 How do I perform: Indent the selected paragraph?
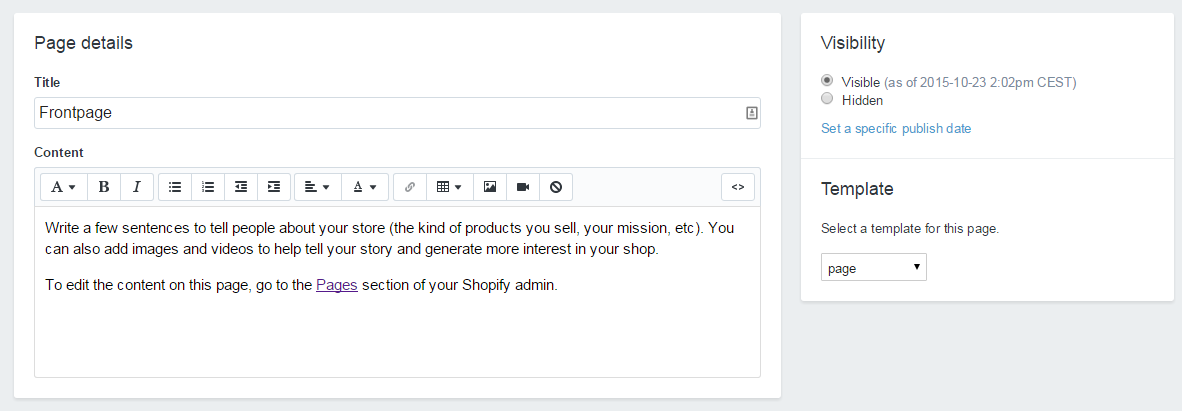coord(274,187)
